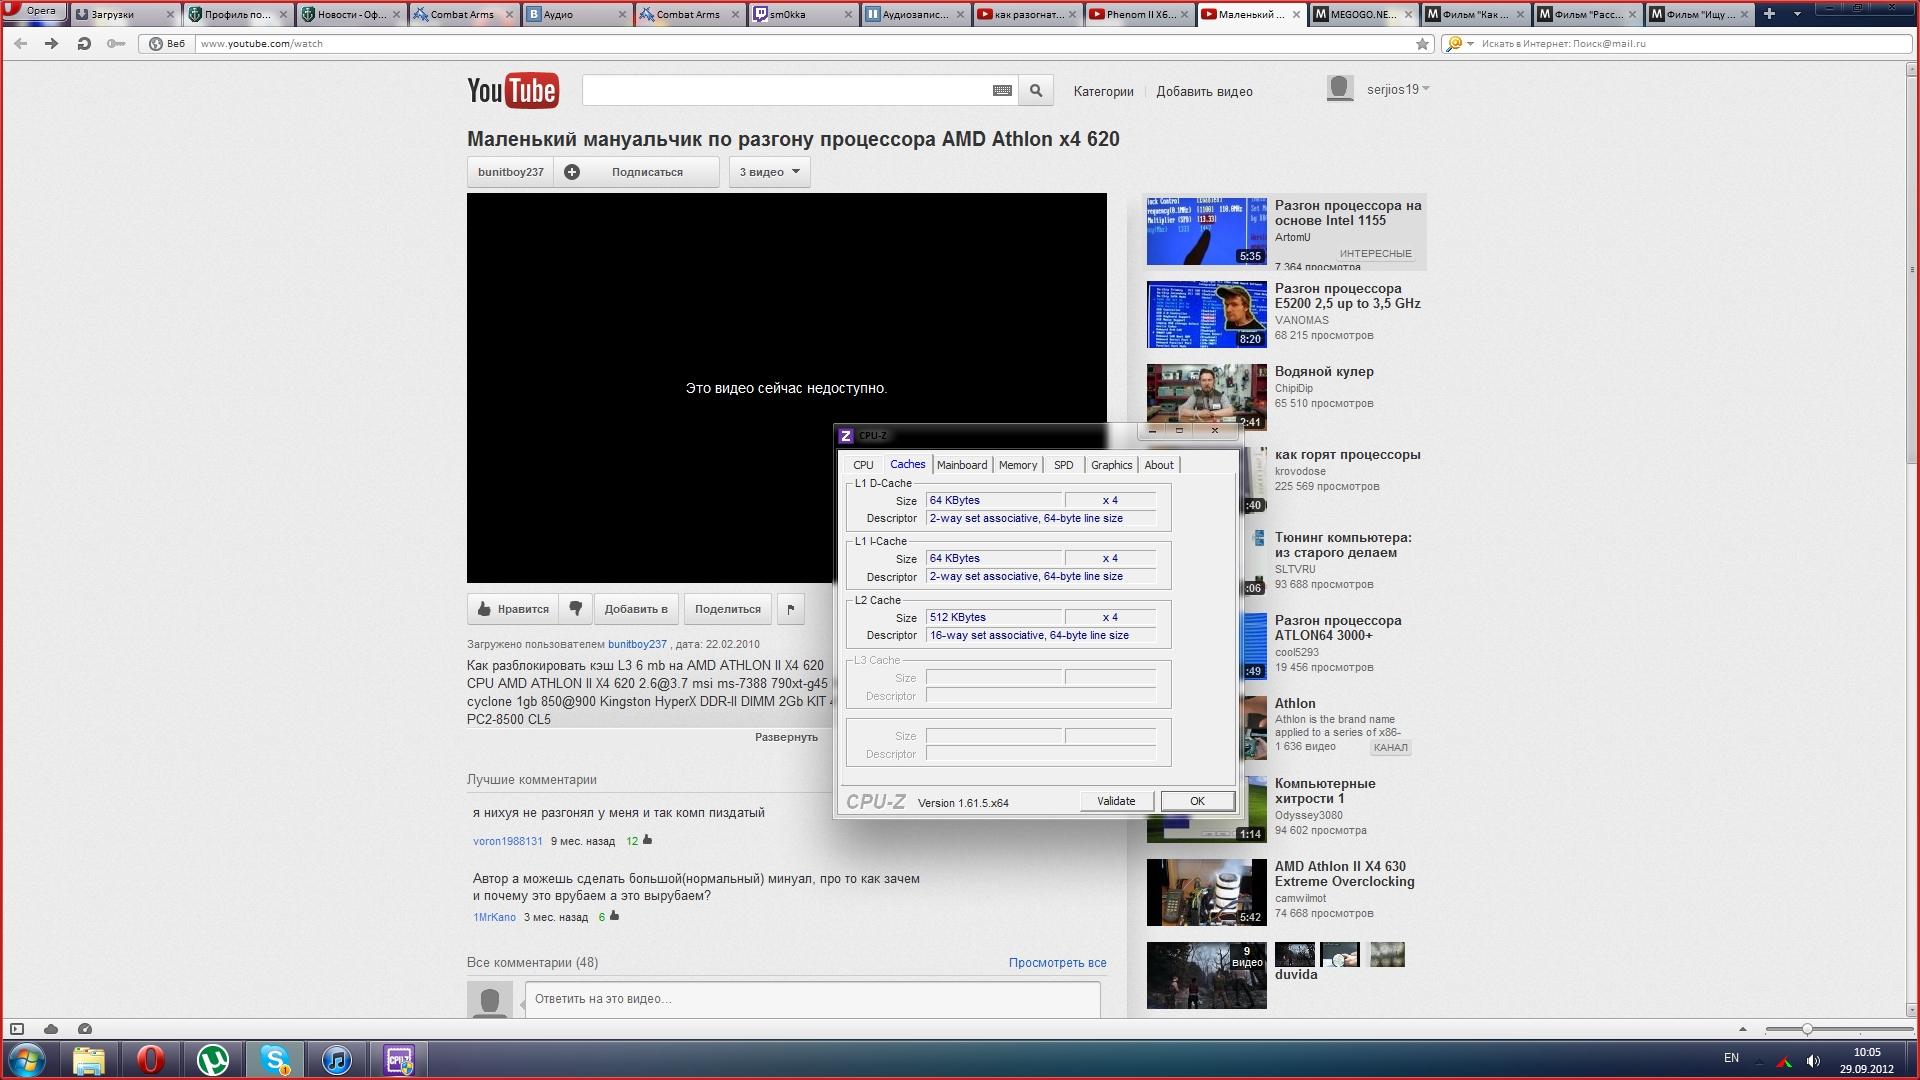The height and width of the screenshot is (1080, 1920).
Task: Open Skype from the taskbar
Action: pos(275,1059)
